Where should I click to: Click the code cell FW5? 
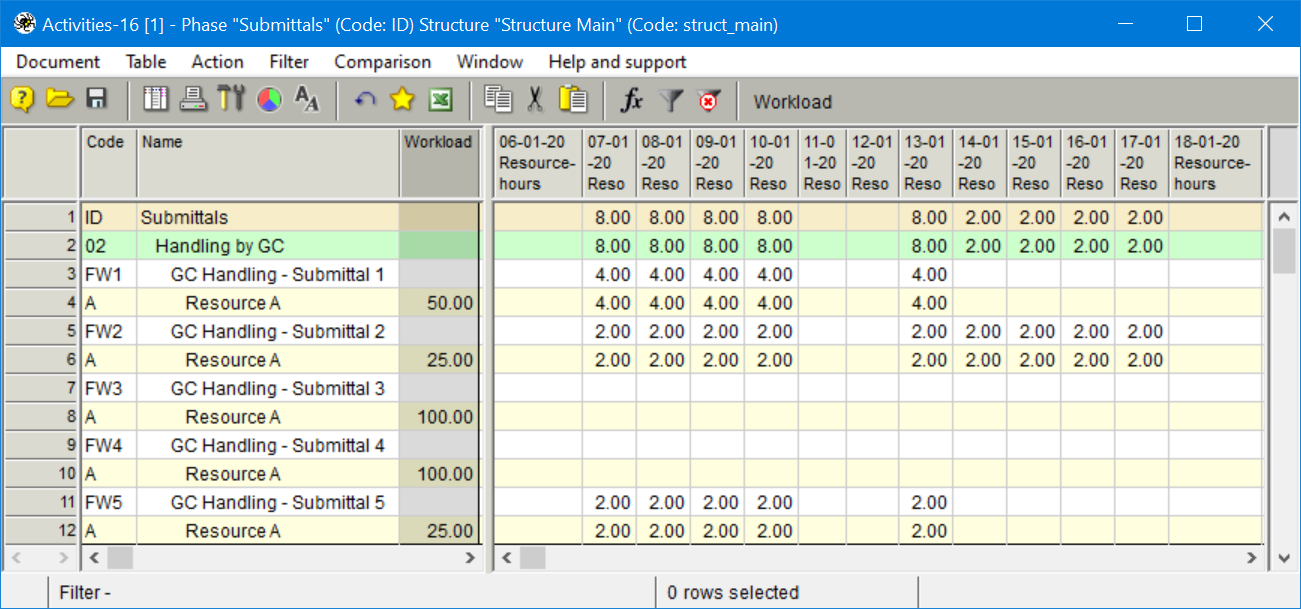tap(108, 502)
